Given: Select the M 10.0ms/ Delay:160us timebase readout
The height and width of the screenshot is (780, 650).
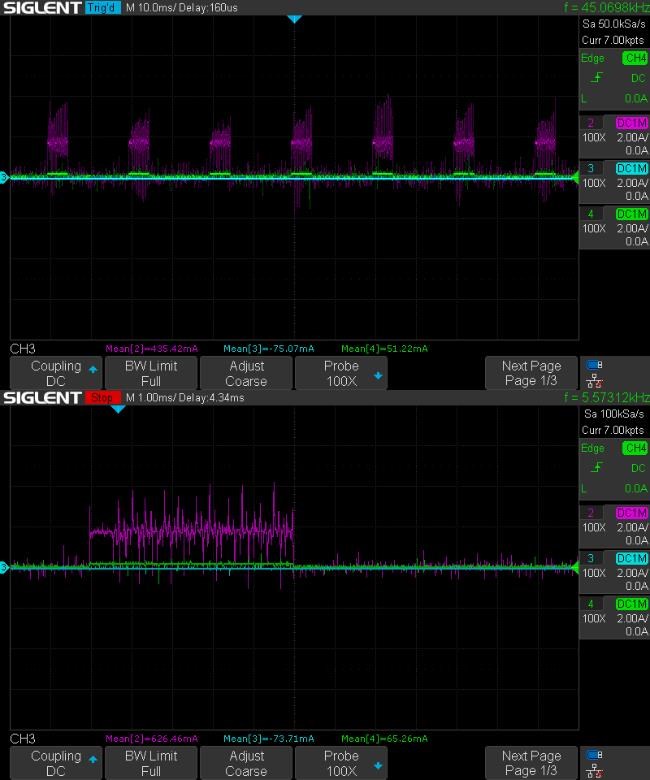Looking at the screenshot, I should coord(182,8).
